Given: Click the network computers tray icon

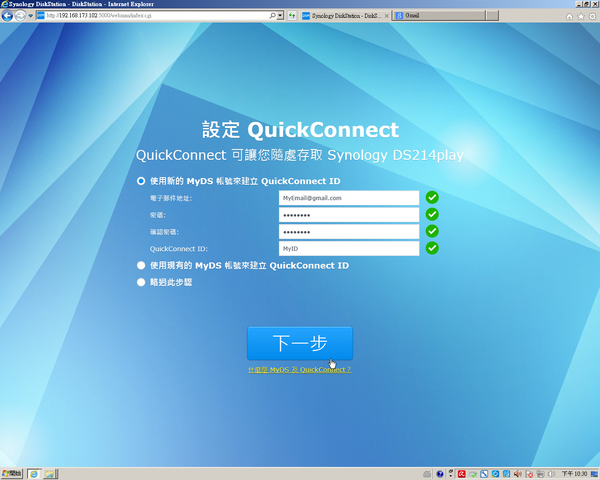Looking at the screenshot, I should pos(540,474).
